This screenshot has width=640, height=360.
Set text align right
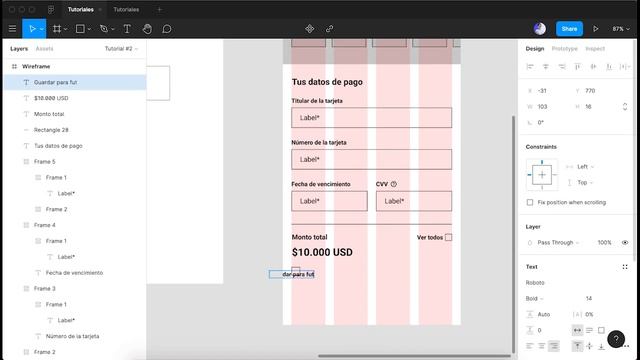point(554,346)
